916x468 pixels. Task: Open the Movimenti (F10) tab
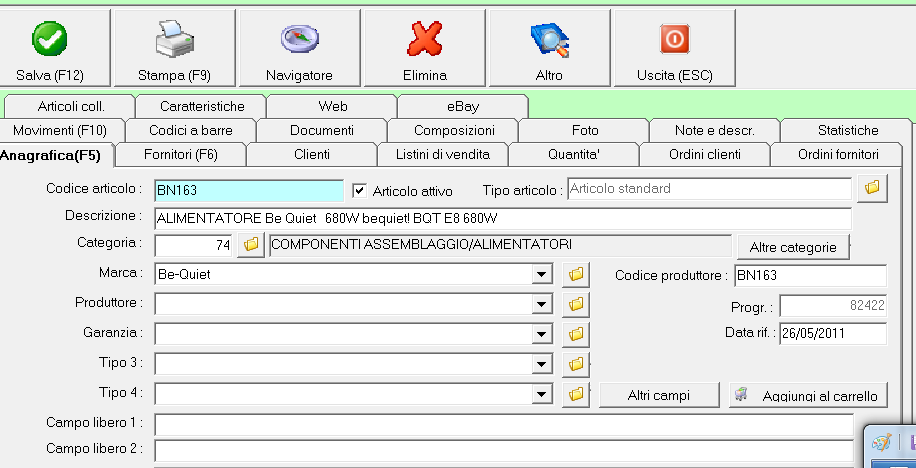(x=60, y=130)
